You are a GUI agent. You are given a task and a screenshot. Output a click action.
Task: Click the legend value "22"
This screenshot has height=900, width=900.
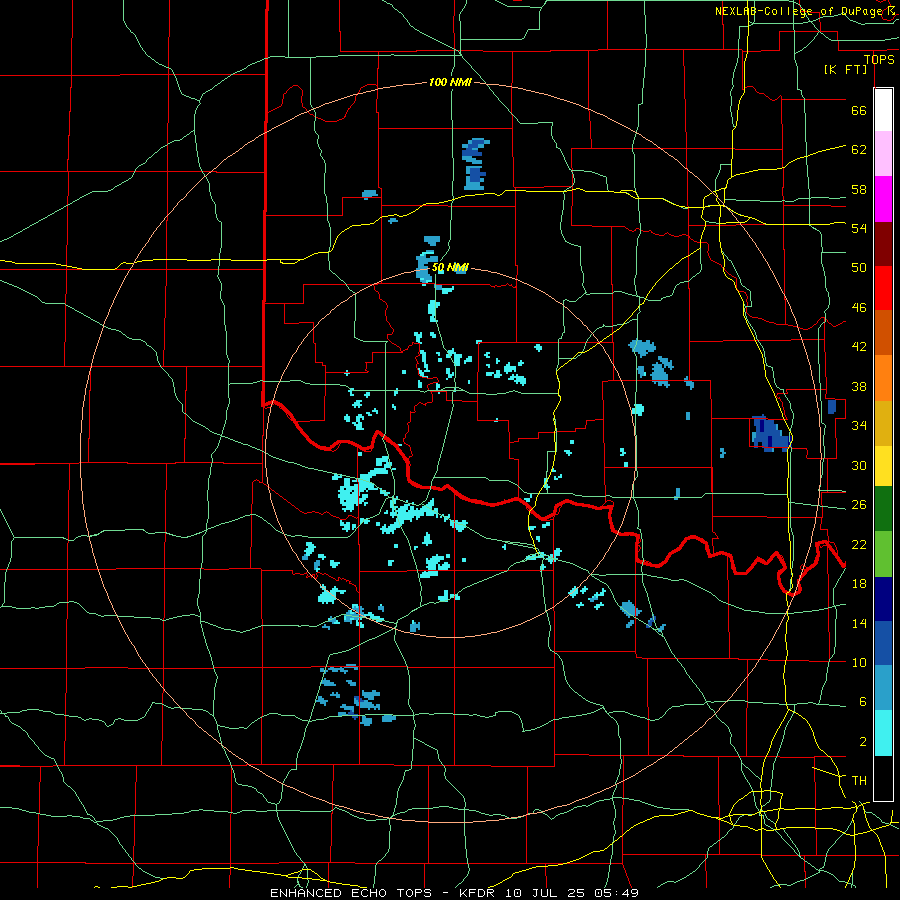point(859,544)
